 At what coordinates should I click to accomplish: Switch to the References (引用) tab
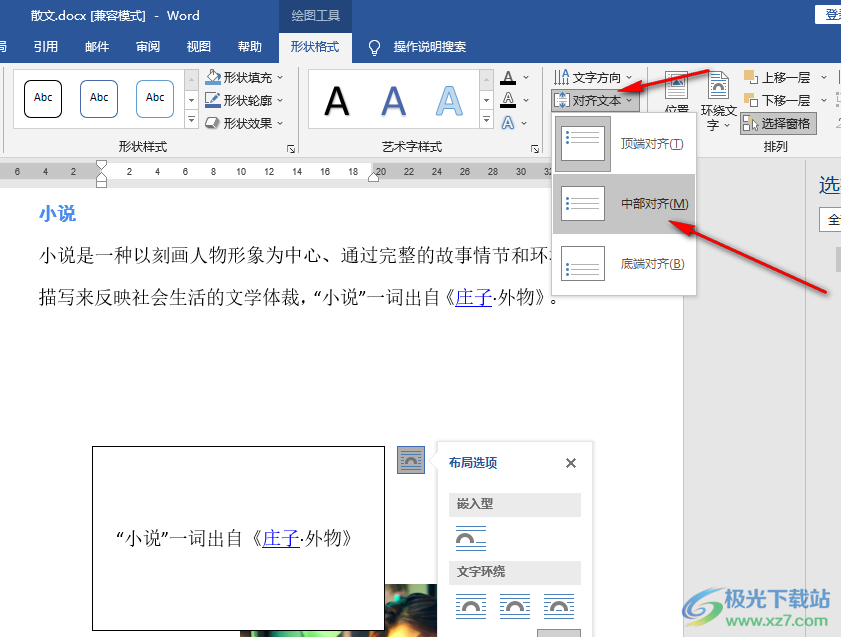[x=46, y=47]
